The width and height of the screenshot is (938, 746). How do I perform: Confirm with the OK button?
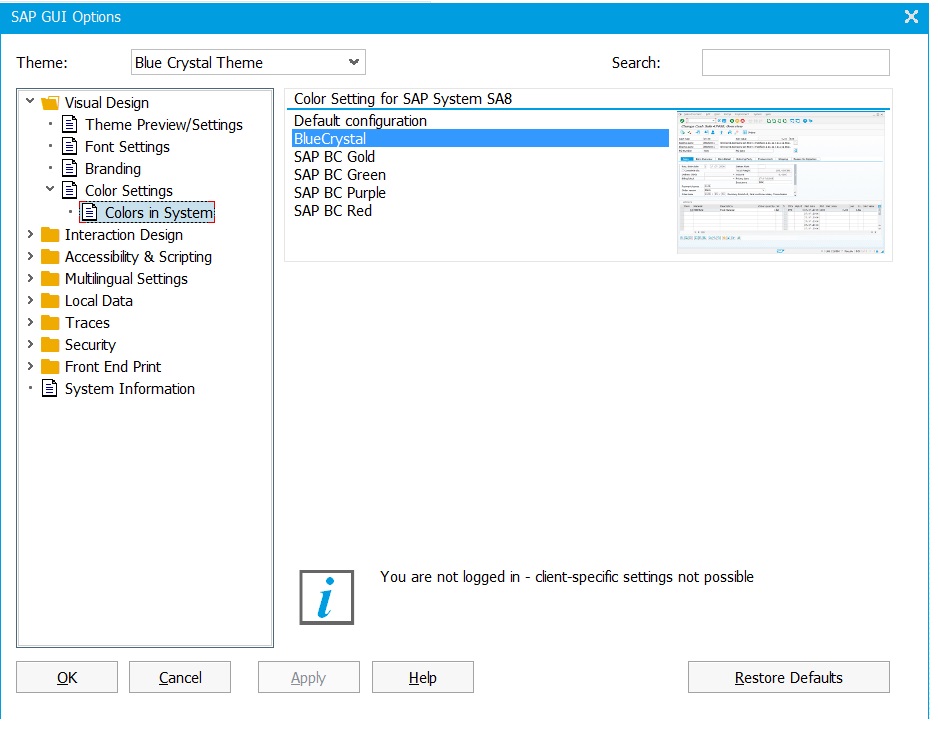tap(67, 677)
